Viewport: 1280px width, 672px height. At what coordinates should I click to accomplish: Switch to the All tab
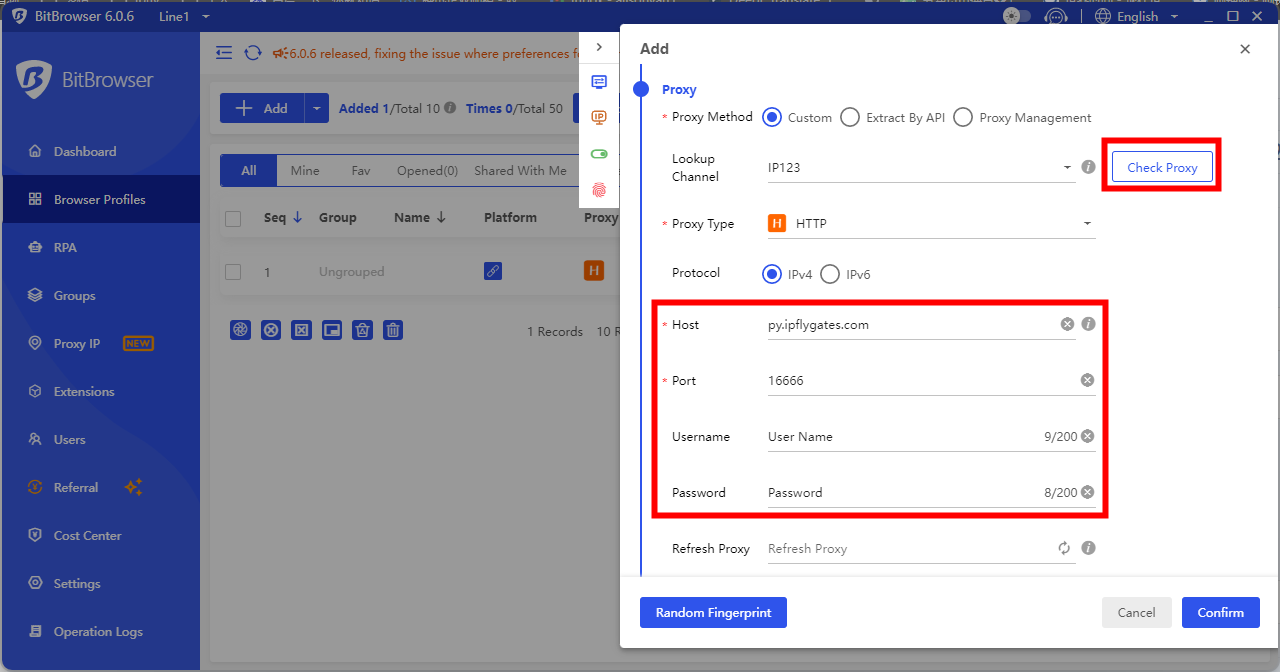pyautogui.click(x=249, y=171)
